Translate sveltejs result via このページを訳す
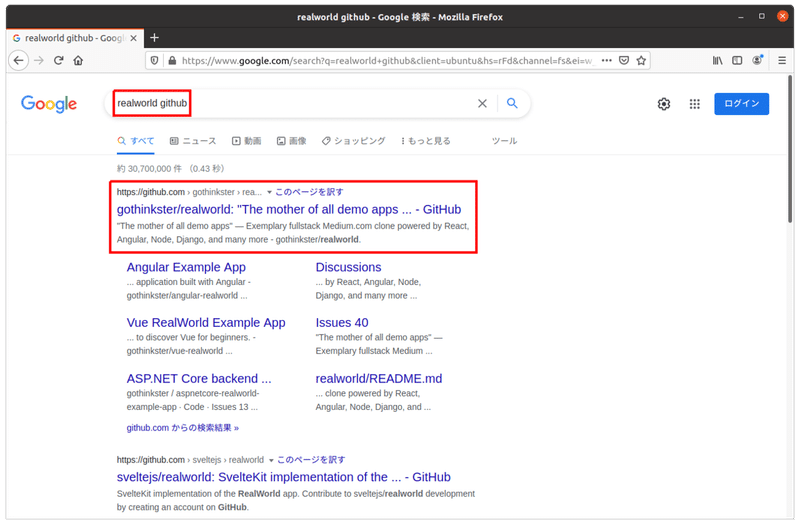 coord(311,460)
